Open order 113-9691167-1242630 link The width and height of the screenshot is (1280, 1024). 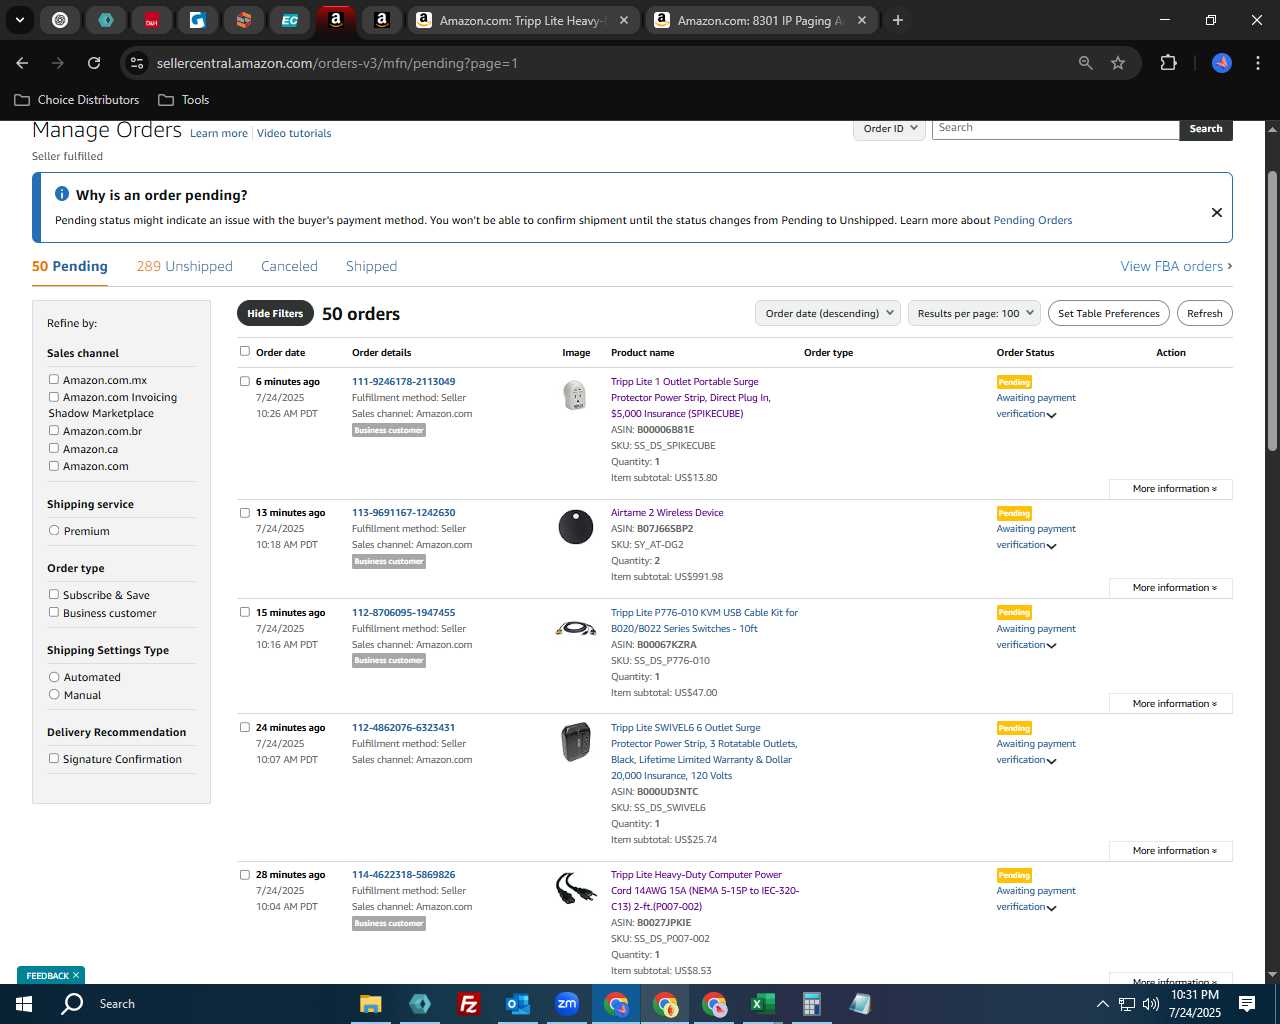pos(403,512)
